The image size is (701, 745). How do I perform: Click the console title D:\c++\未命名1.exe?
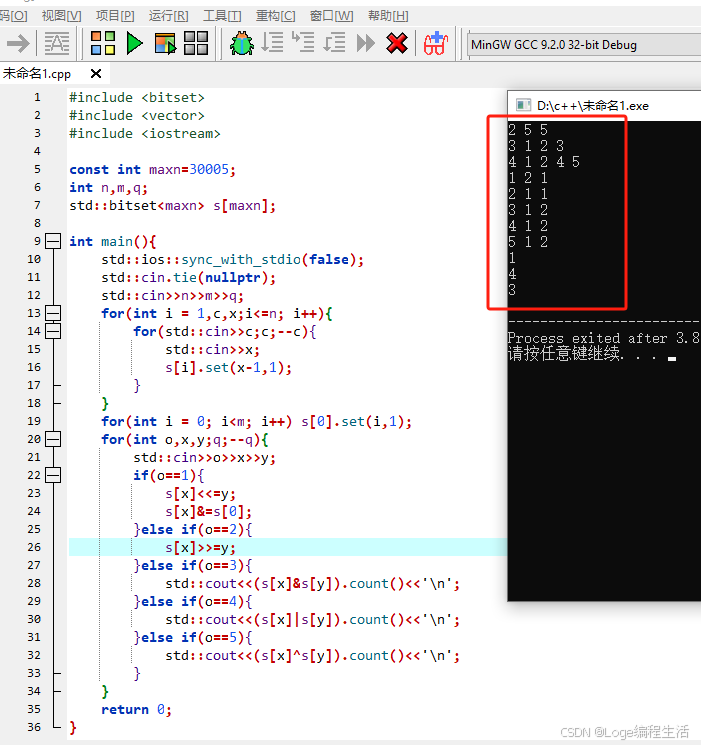(x=593, y=105)
